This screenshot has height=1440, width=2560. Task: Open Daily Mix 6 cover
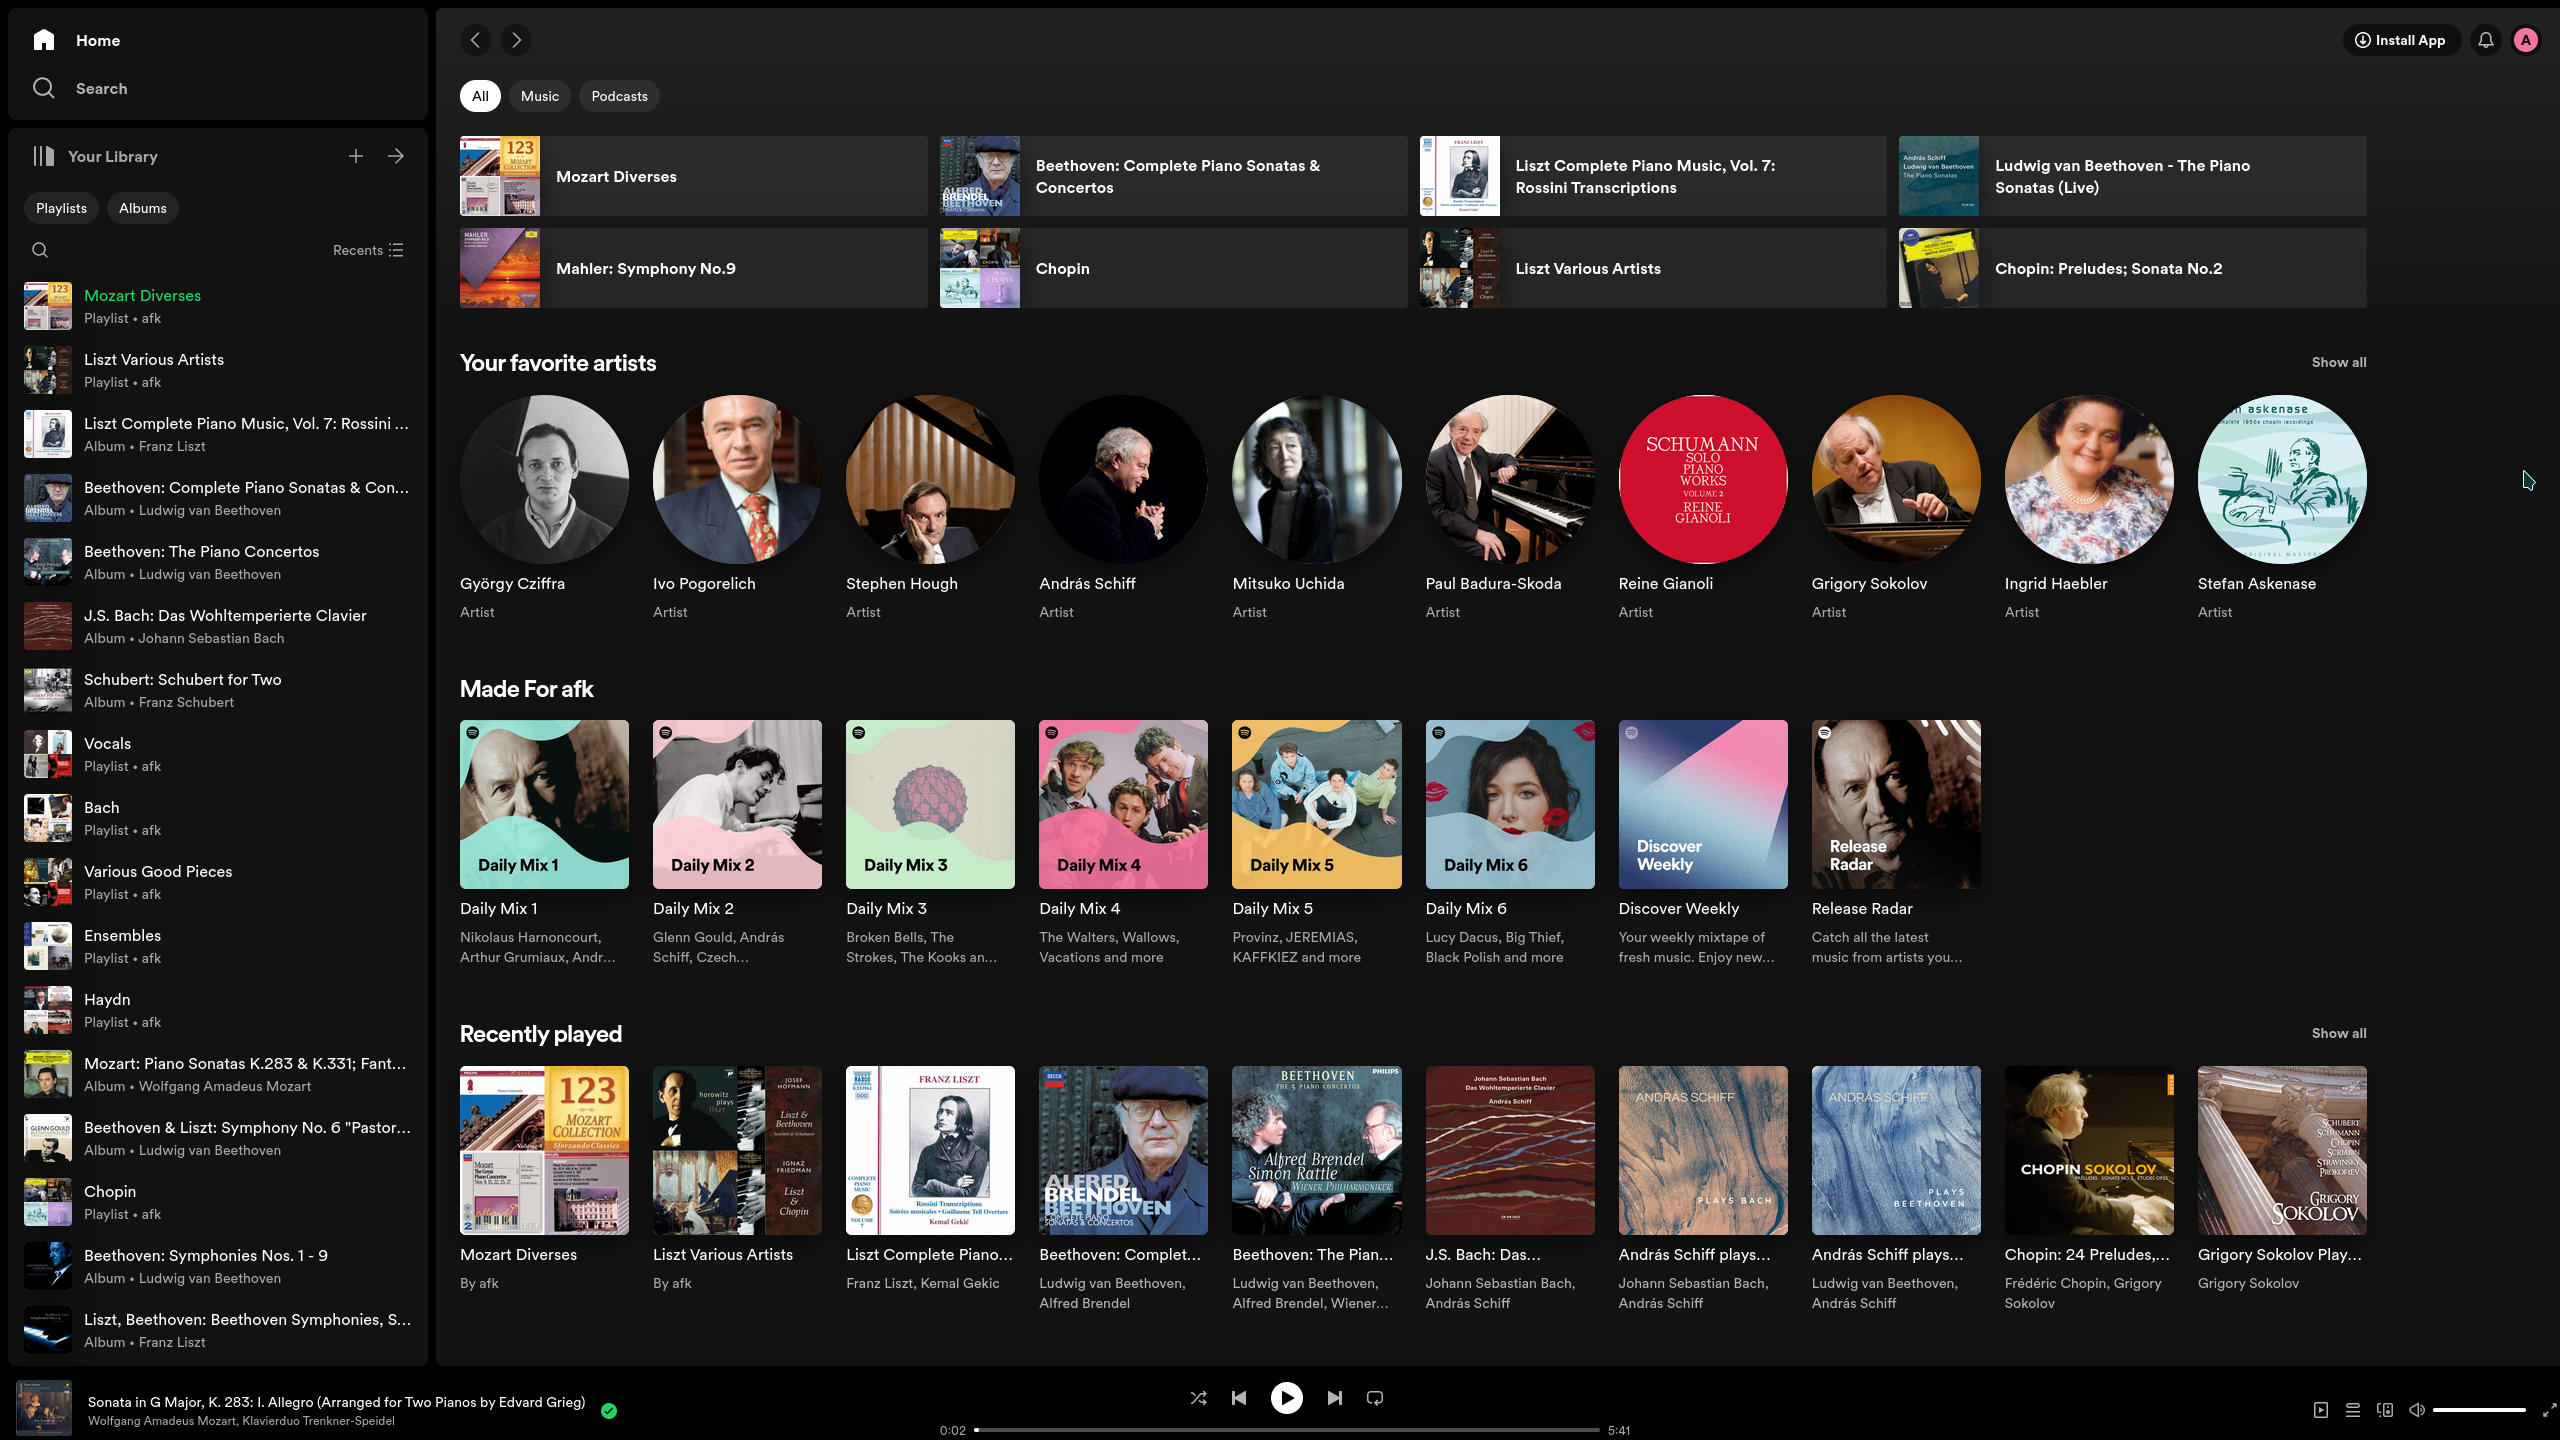(x=1510, y=804)
